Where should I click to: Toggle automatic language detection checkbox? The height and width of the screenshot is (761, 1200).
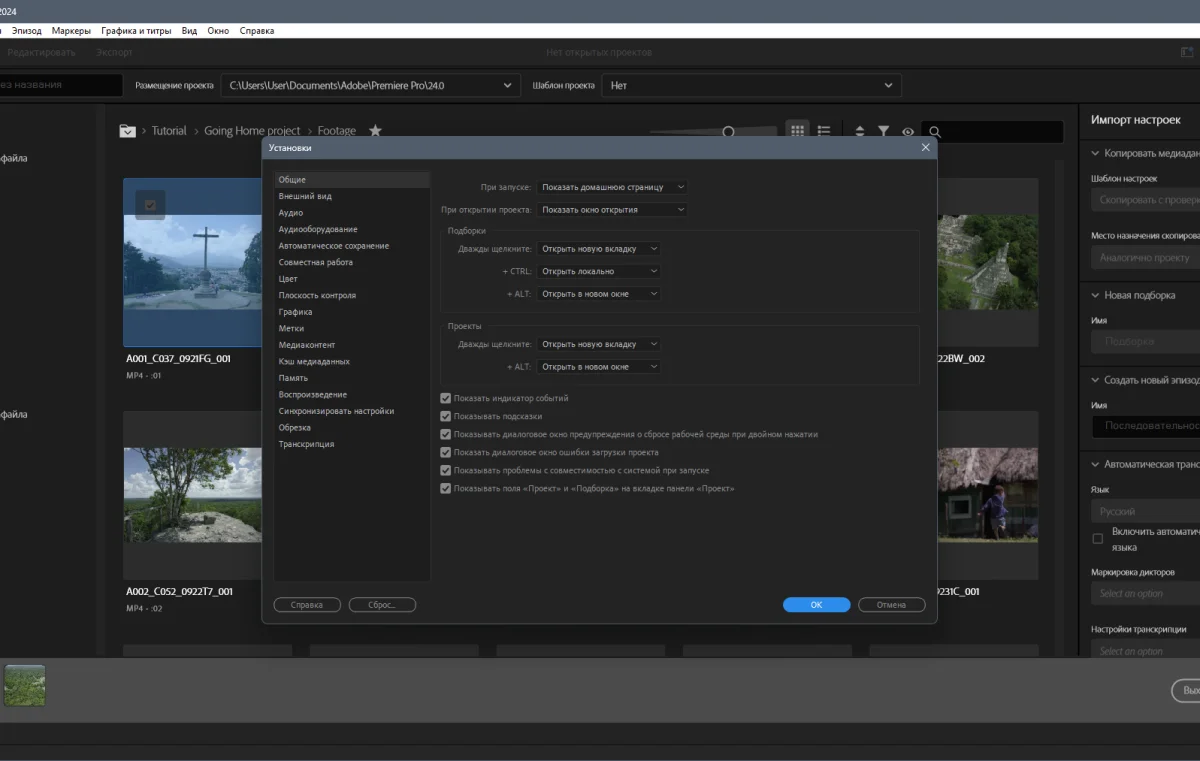[1098, 538]
